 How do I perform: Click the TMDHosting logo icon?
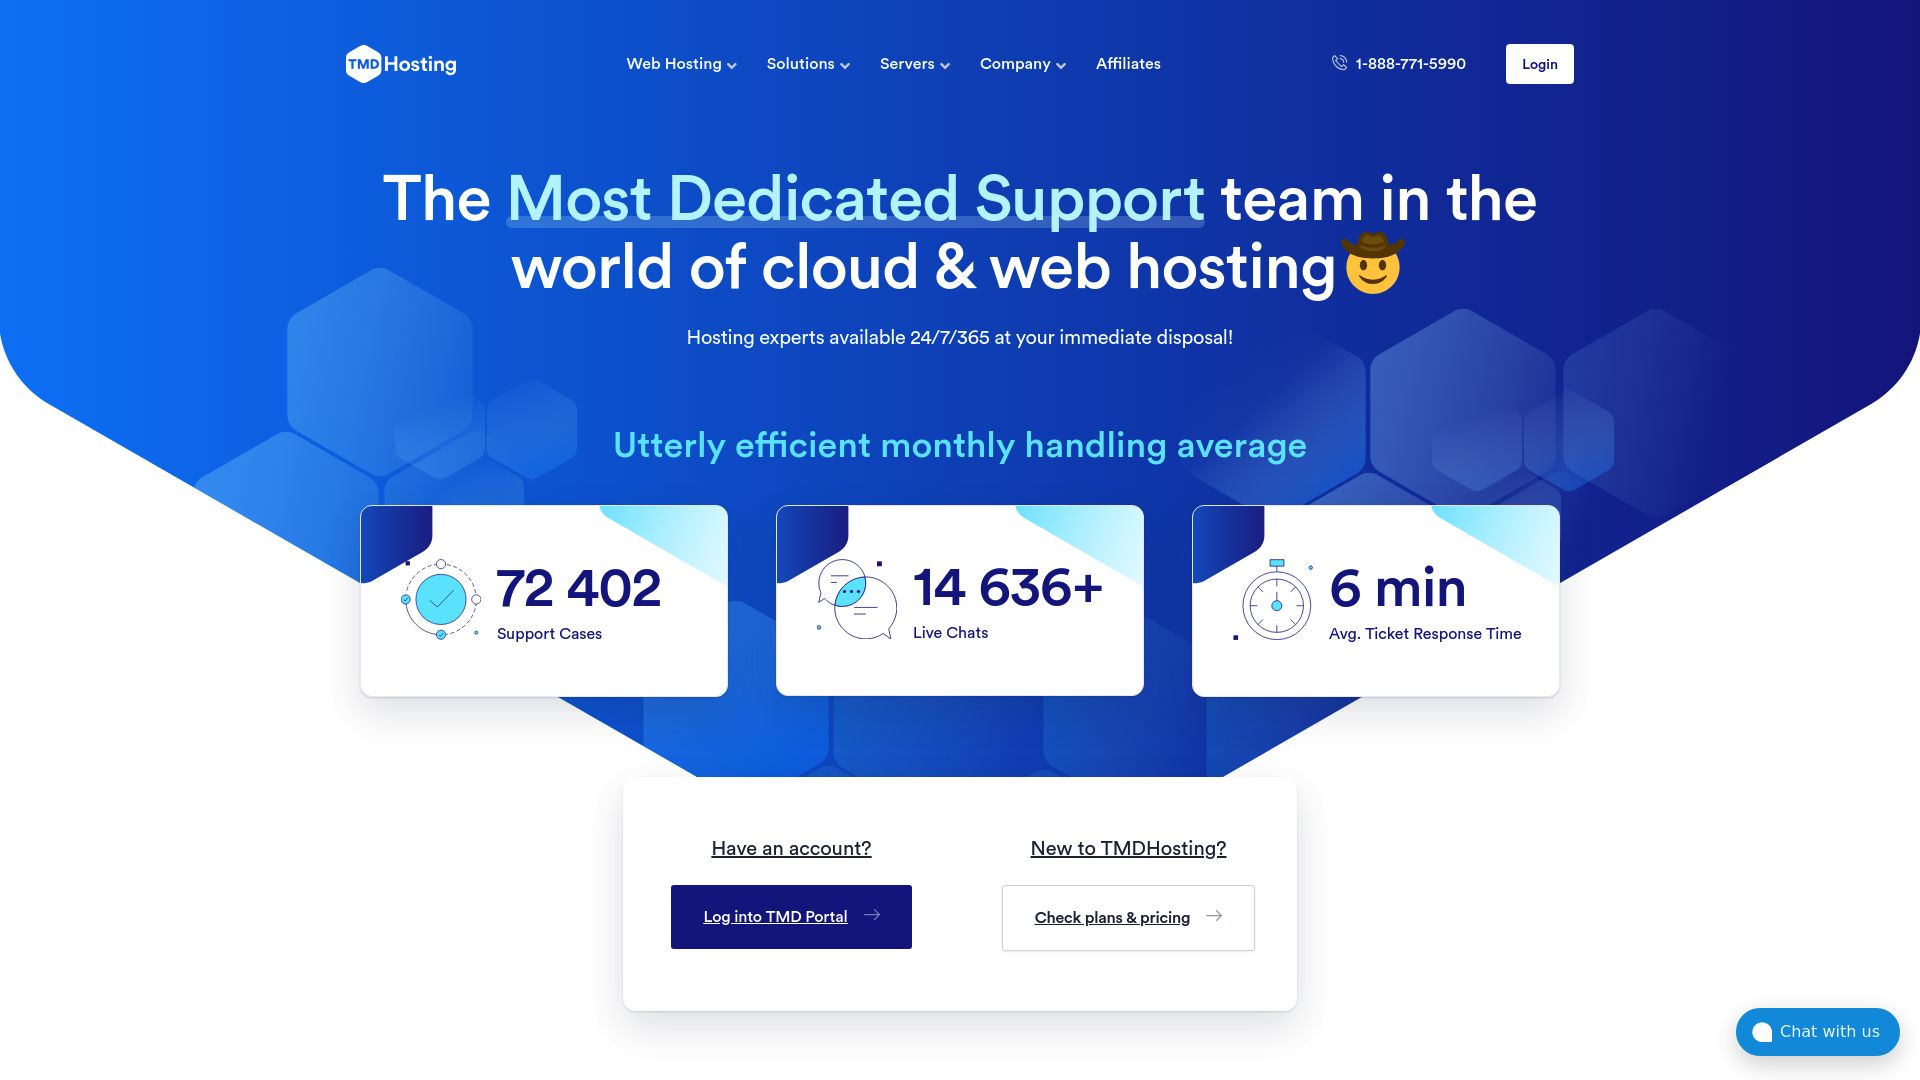tap(357, 63)
